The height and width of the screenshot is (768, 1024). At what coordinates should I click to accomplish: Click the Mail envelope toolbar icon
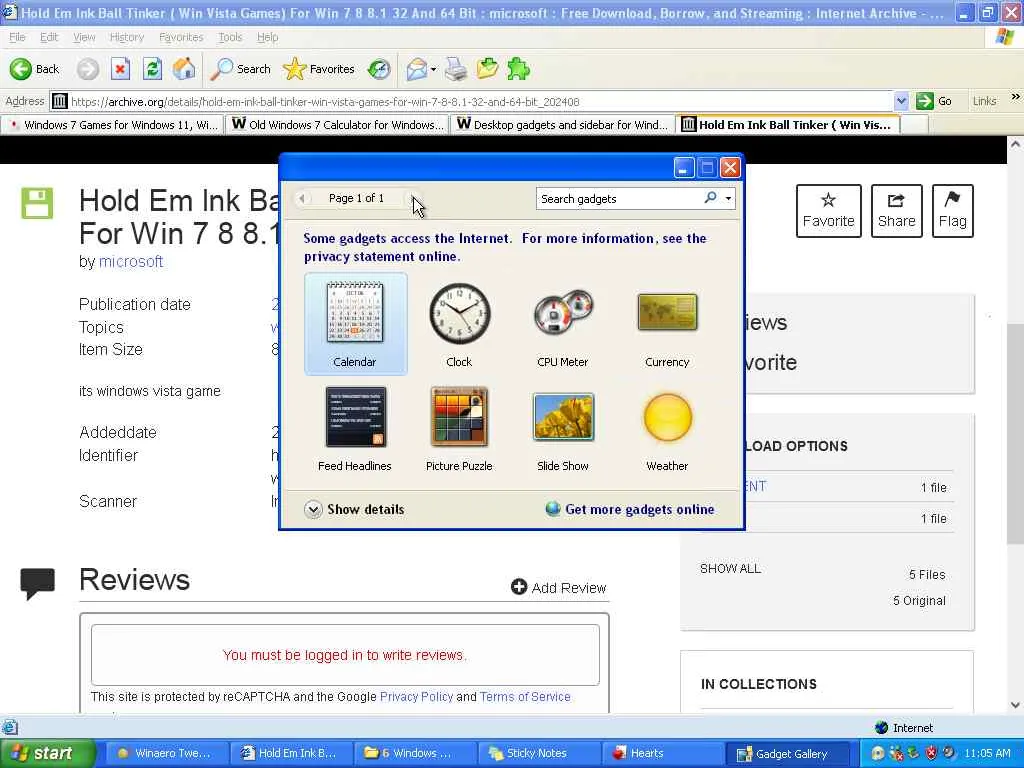coord(417,69)
